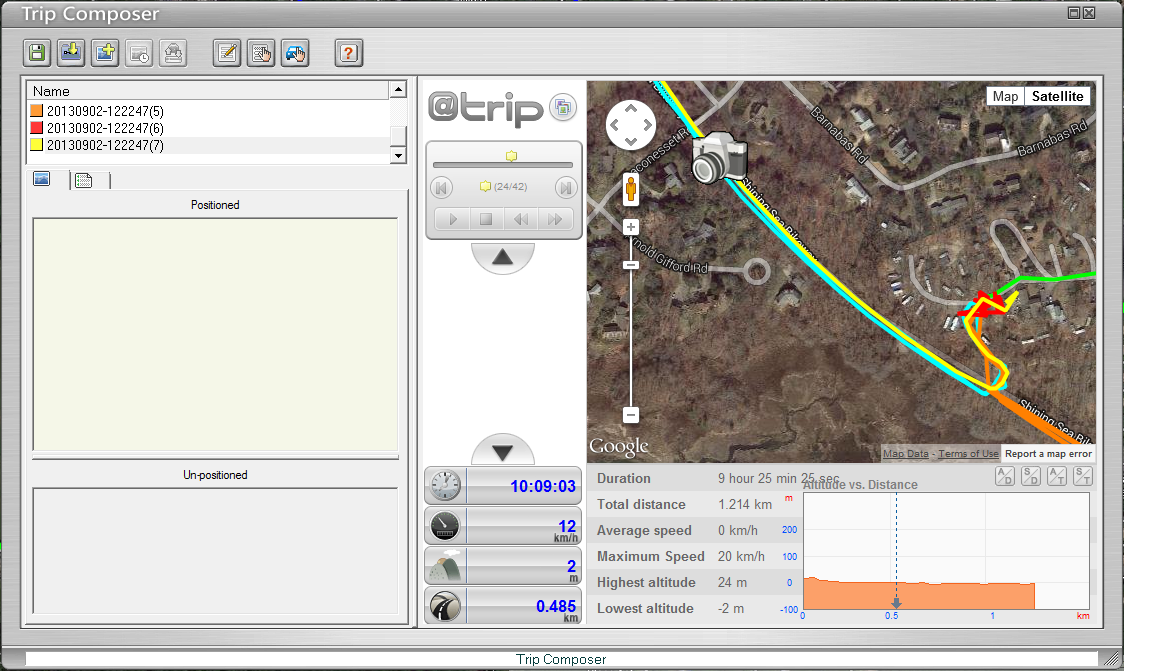Show the Speed vs Time S/T chart
1152x671 pixels.
tap(1083, 476)
